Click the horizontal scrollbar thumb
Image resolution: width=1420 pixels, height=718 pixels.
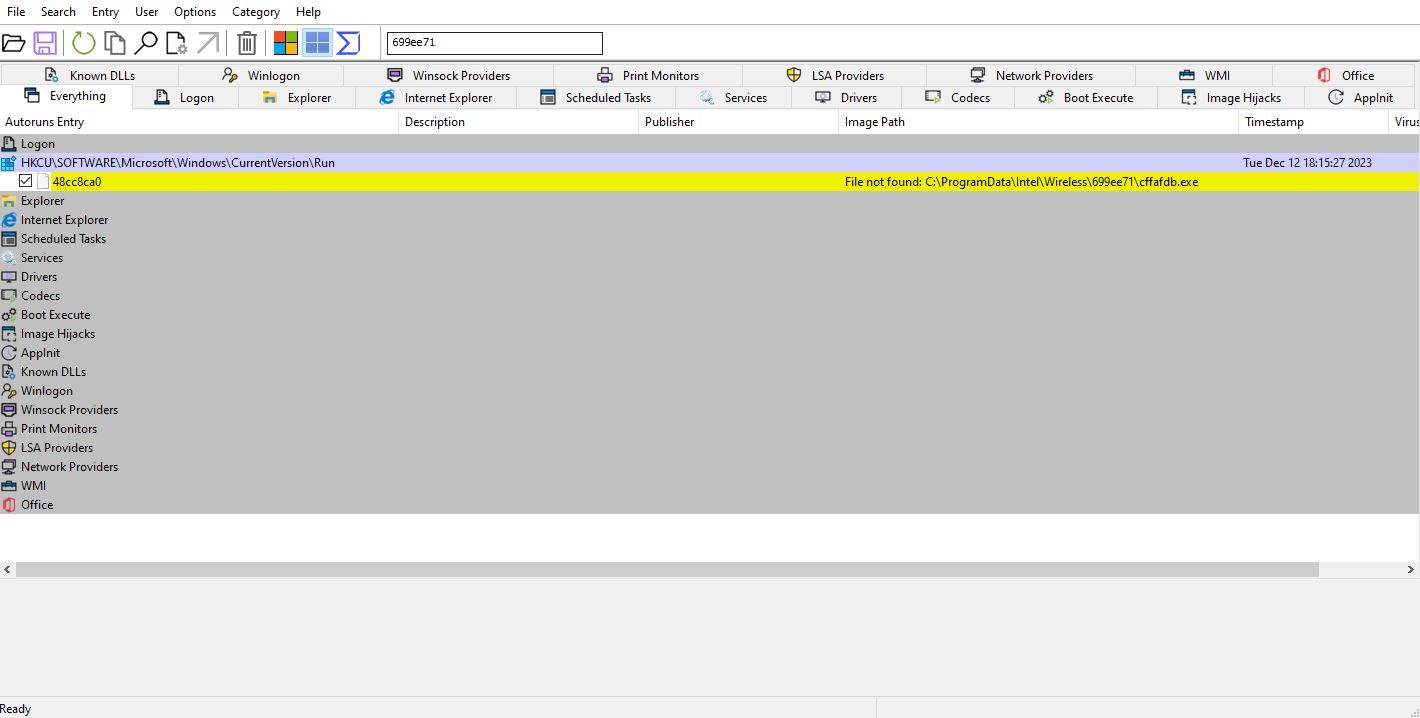667,569
